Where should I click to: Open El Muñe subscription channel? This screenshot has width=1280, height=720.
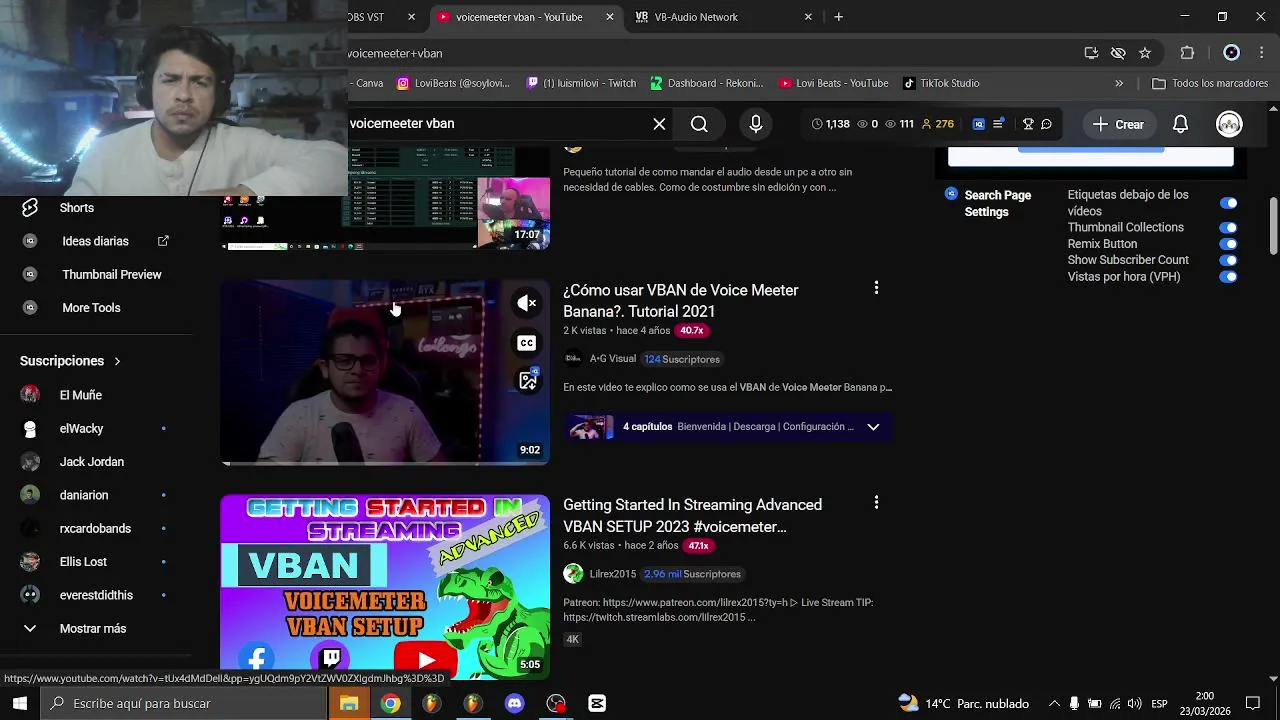pos(80,395)
